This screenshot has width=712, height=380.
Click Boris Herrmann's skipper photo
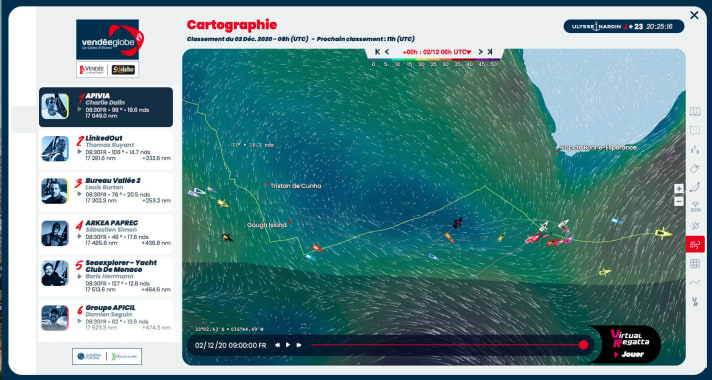point(55,273)
